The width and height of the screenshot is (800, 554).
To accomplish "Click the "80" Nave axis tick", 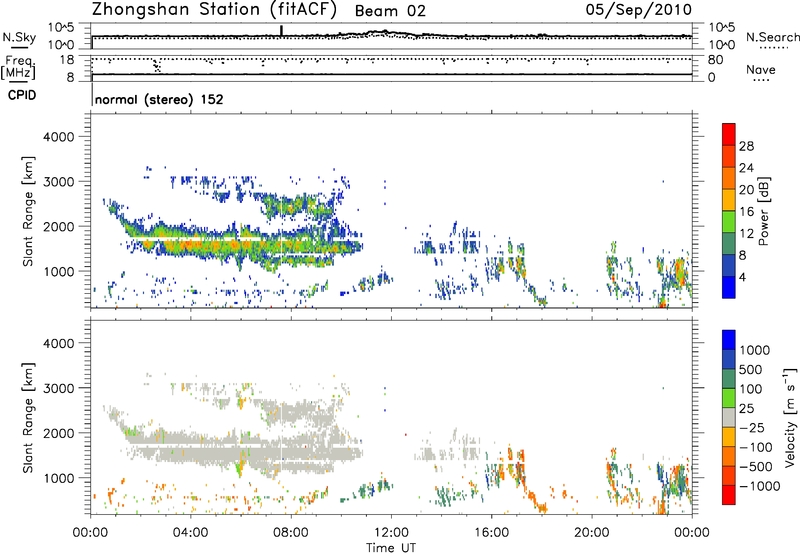I will click(715, 60).
